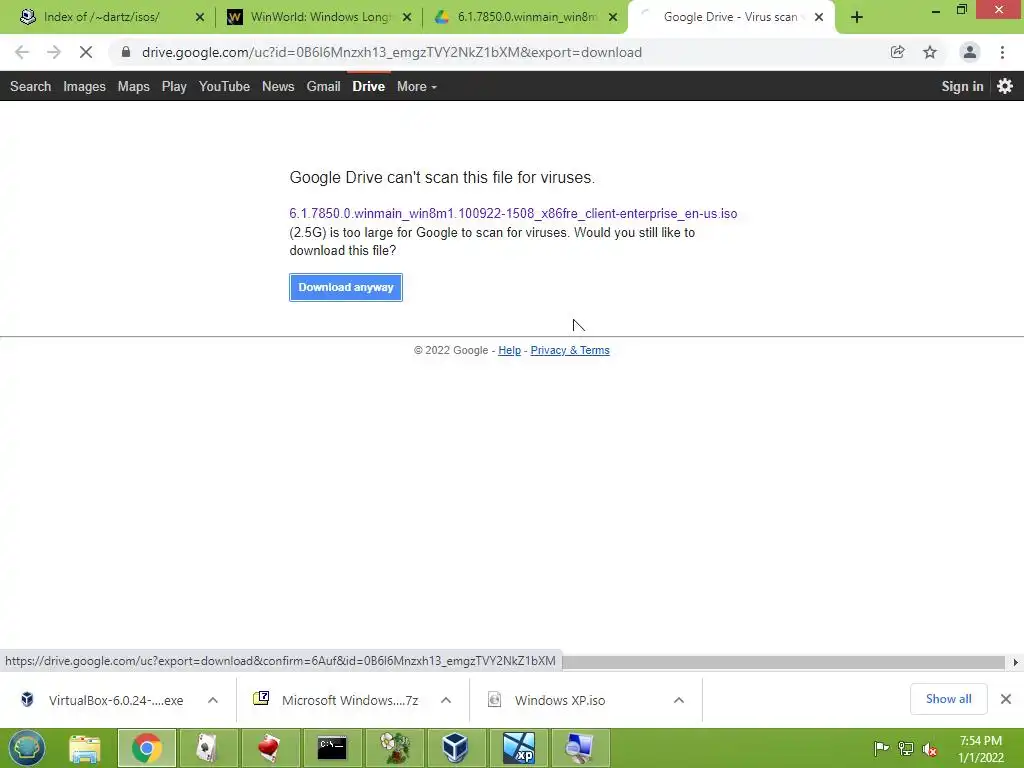
Task: Close the 6.1.7850.0.winmain tab
Action: (x=613, y=17)
